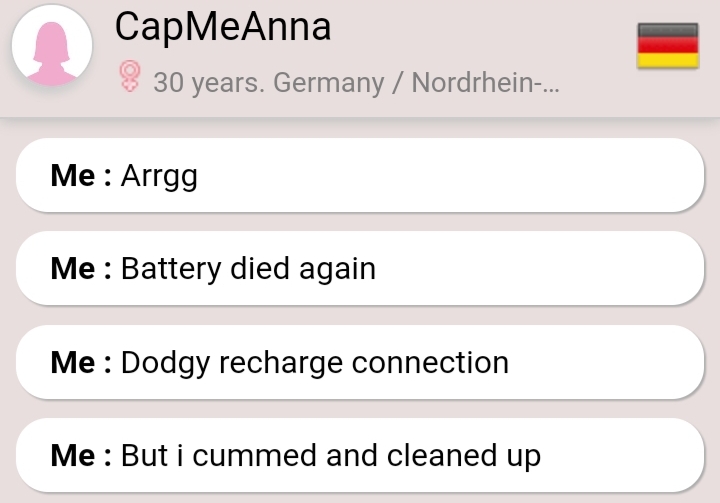Screen dimensions: 720x503
Task: Click the German flag icon
Action: pyautogui.click(x=667, y=46)
